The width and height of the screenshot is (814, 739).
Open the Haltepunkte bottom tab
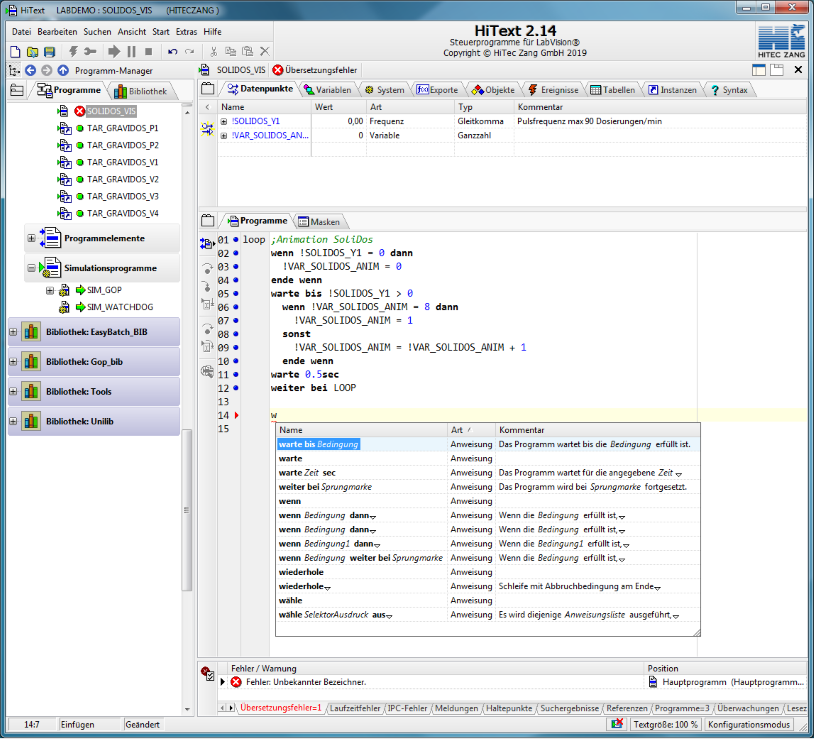click(x=509, y=708)
